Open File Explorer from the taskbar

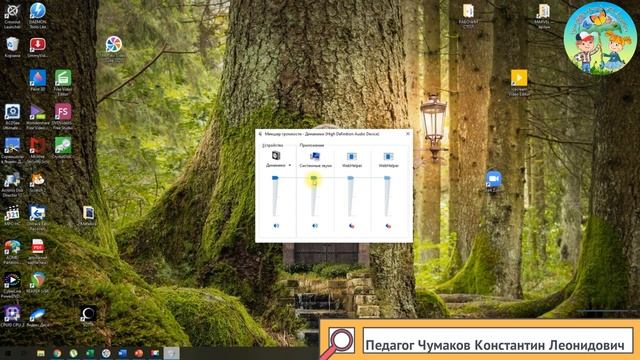click(41, 353)
